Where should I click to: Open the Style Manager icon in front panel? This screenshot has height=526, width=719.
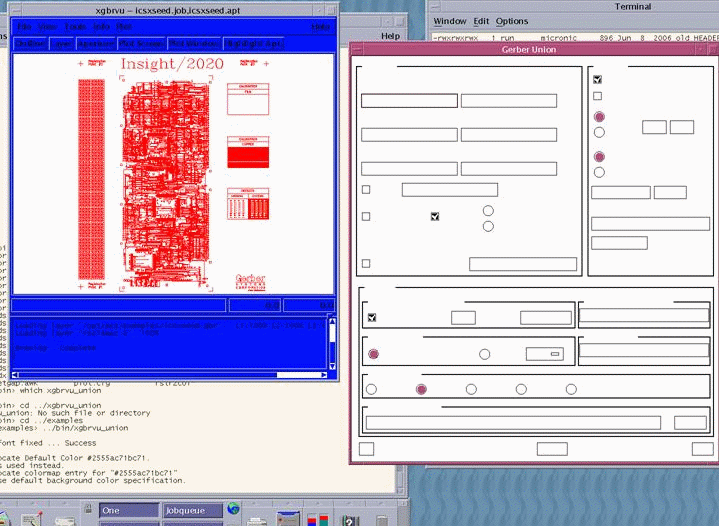click(288, 519)
